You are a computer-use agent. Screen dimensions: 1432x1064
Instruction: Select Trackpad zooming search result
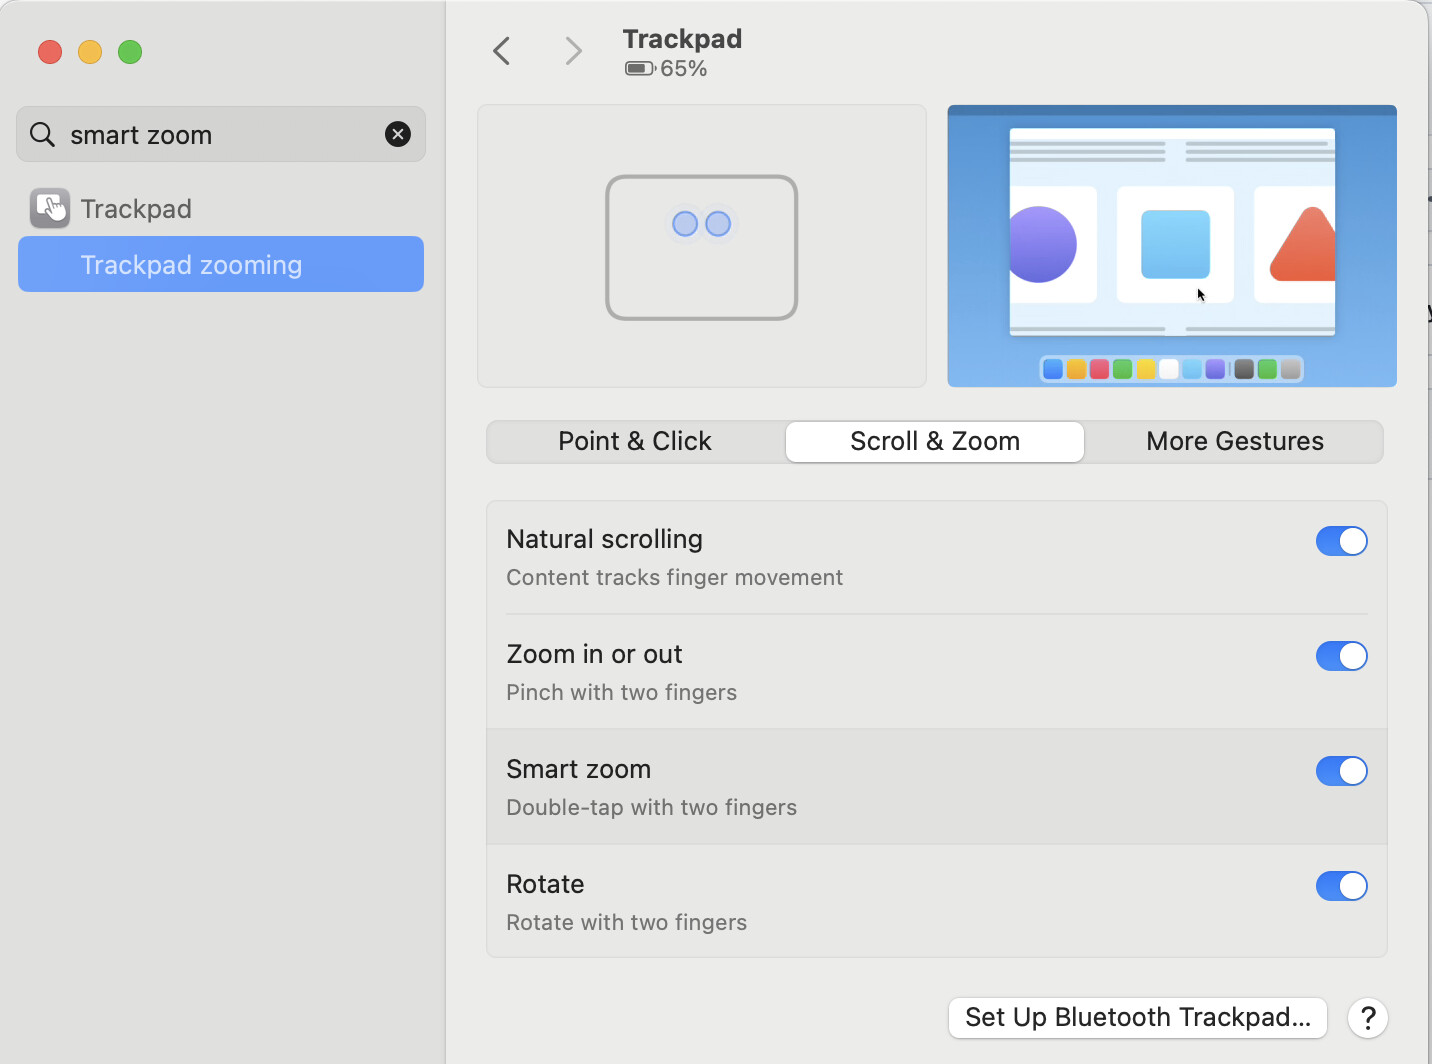[x=221, y=265]
